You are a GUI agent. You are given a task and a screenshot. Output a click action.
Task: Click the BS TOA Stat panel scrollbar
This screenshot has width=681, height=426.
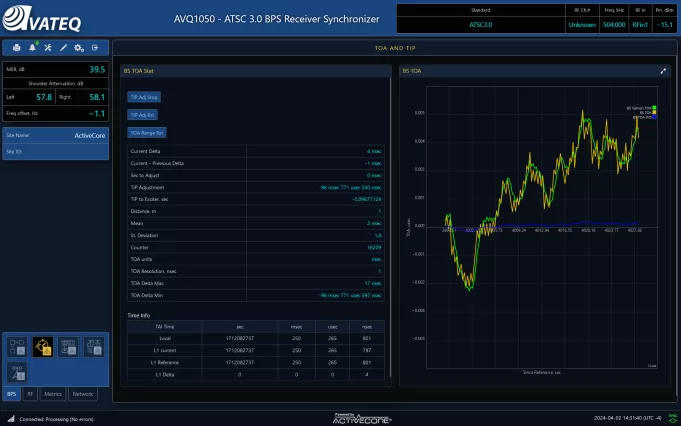[x=390, y=227]
